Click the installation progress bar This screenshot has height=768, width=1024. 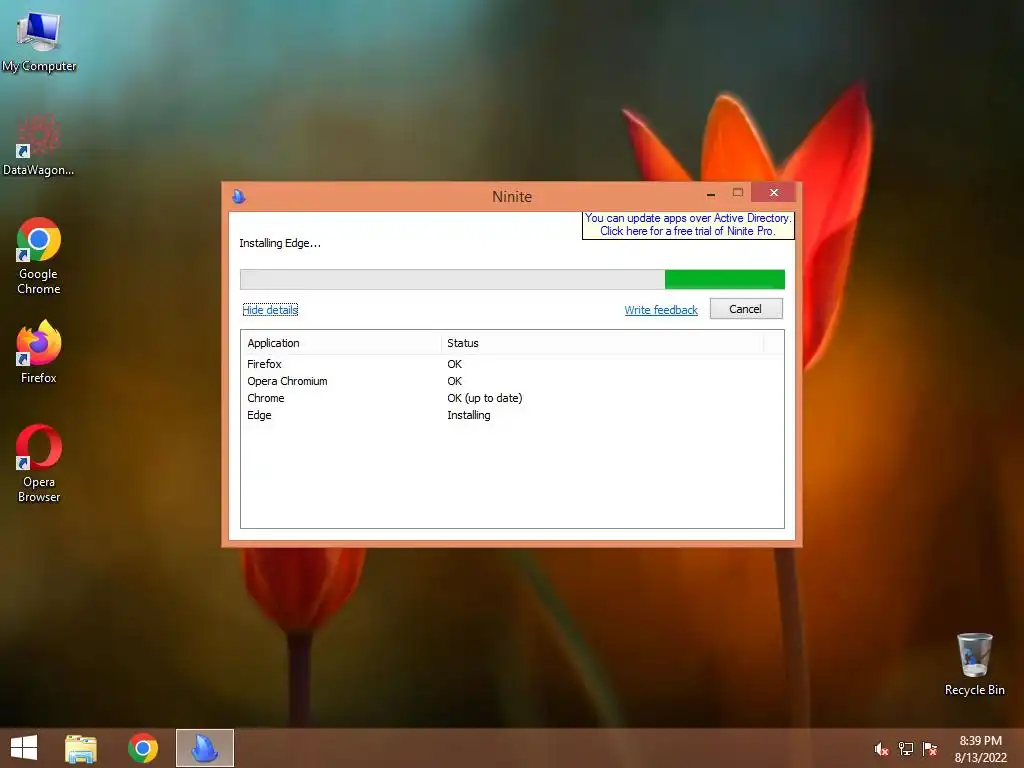tap(512, 280)
